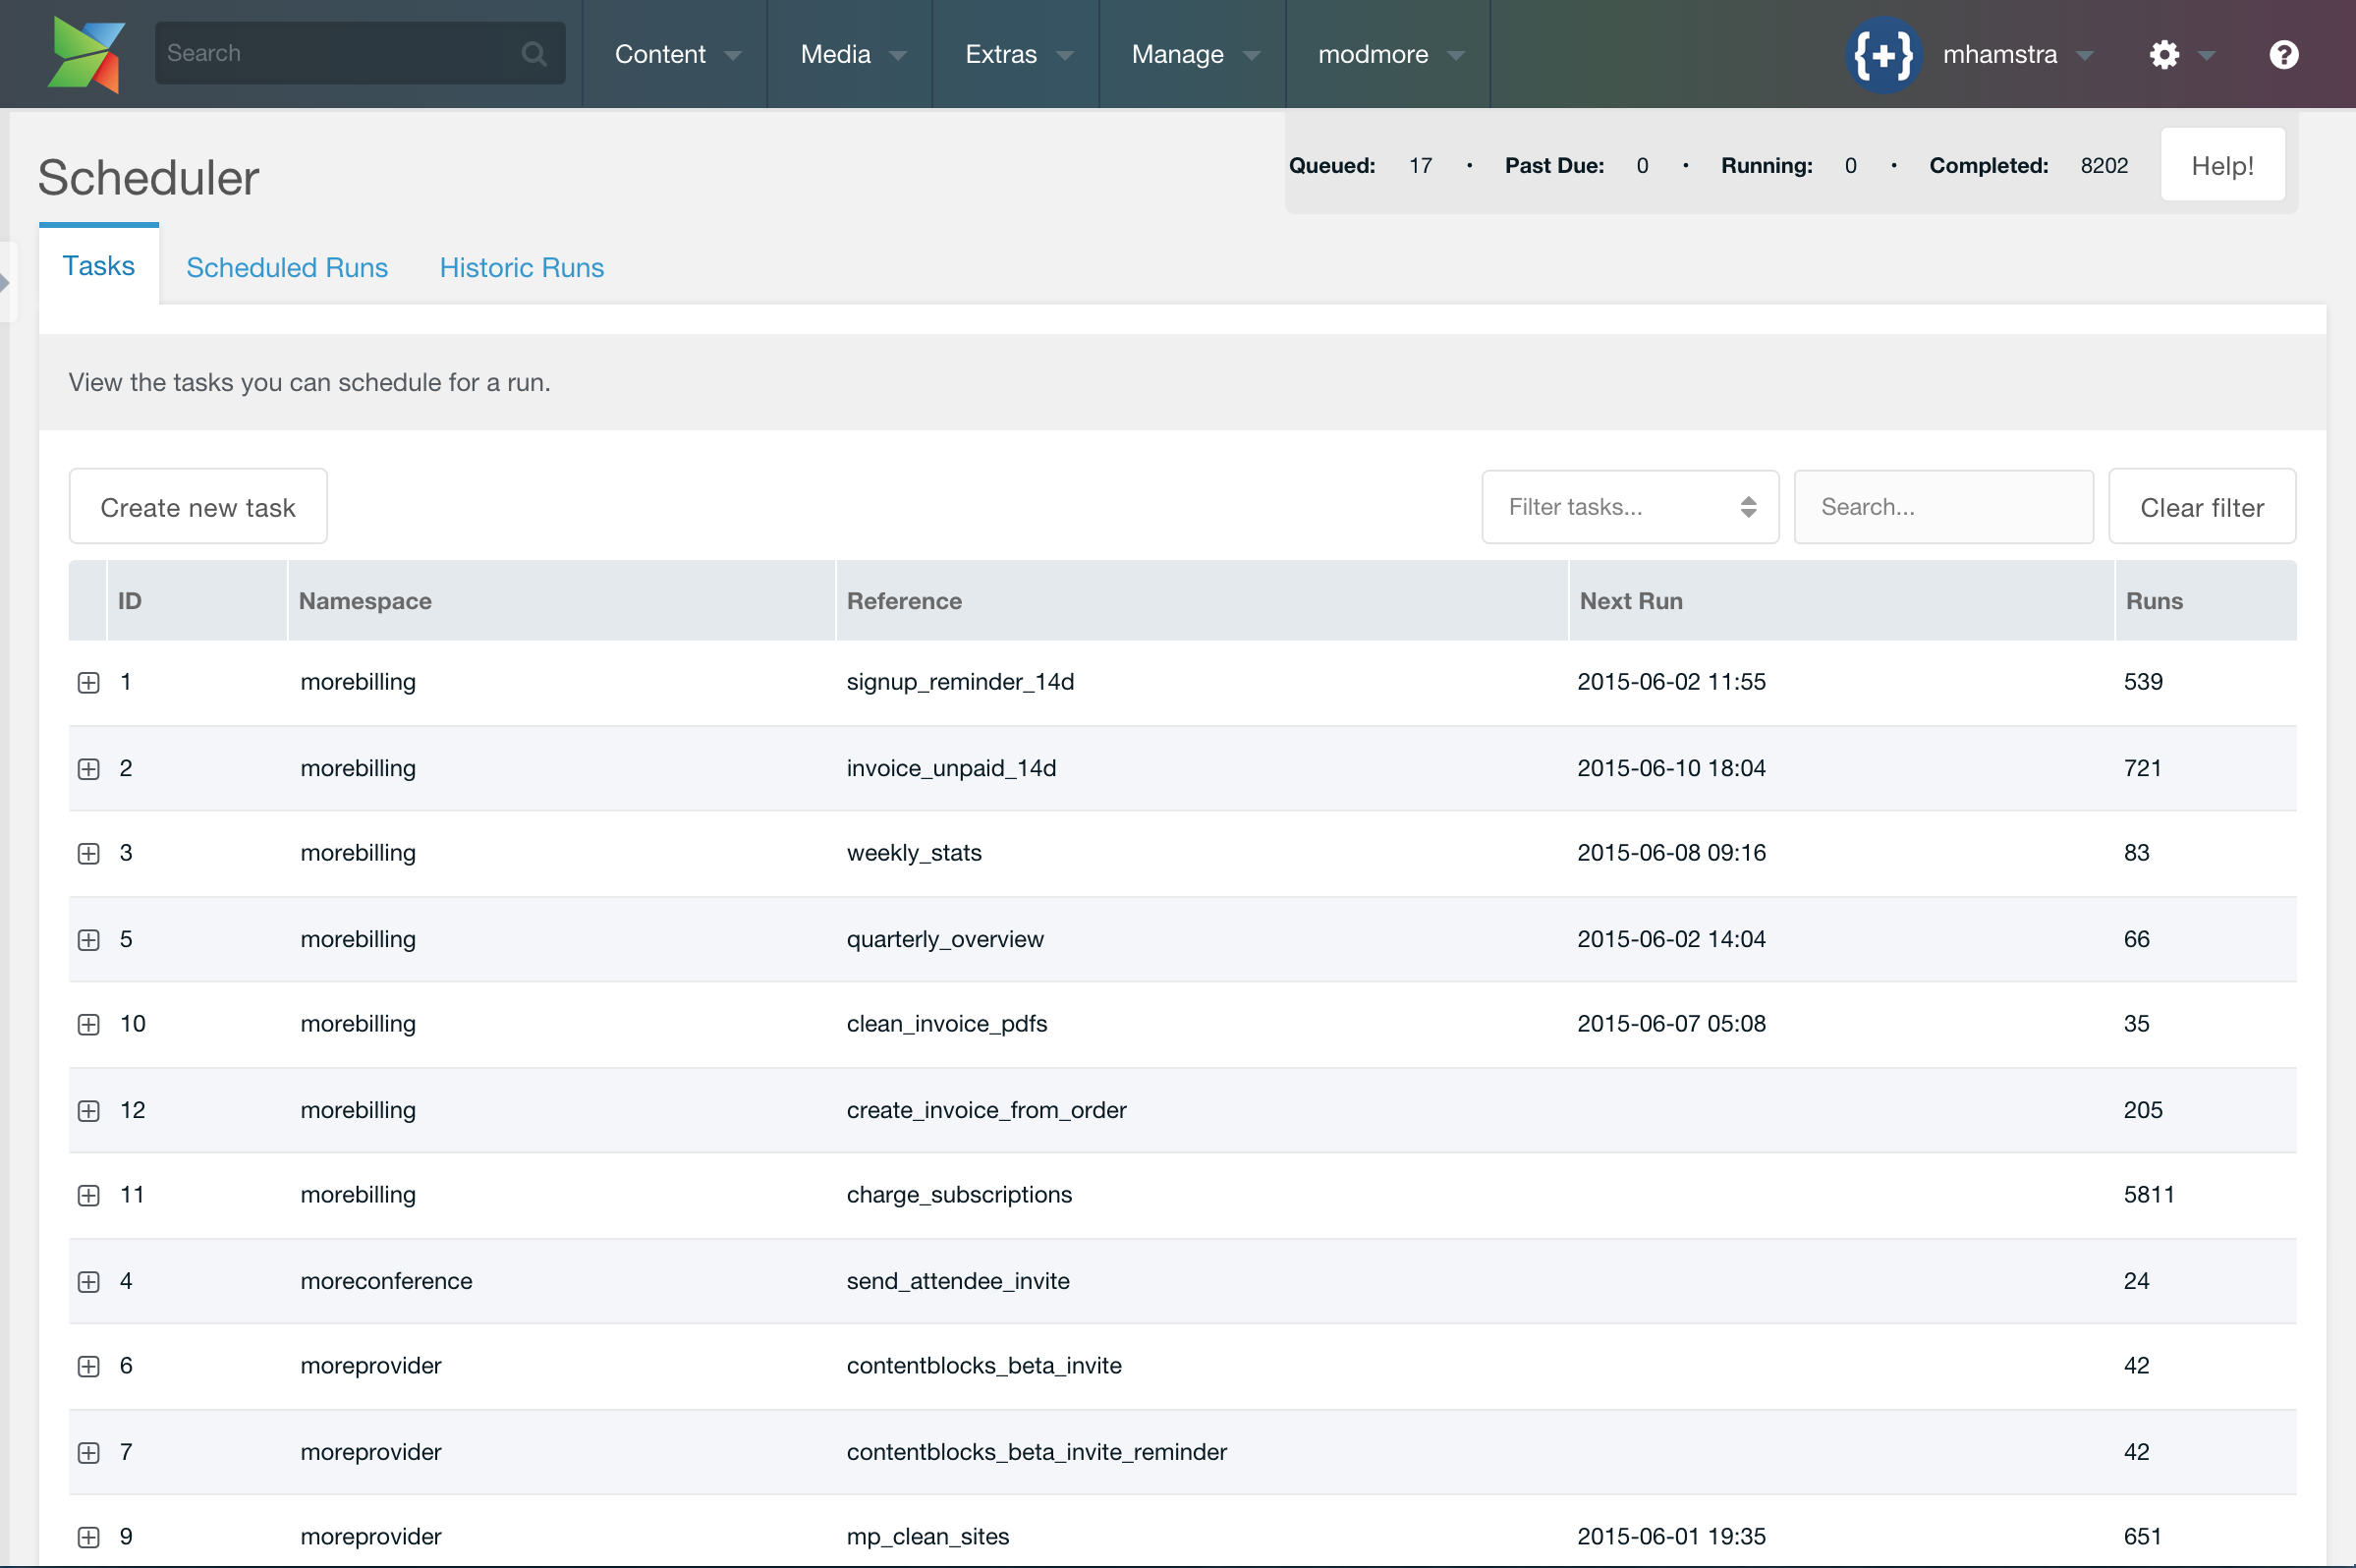Click the Help! button
This screenshot has width=2356, height=1568.
click(2221, 166)
